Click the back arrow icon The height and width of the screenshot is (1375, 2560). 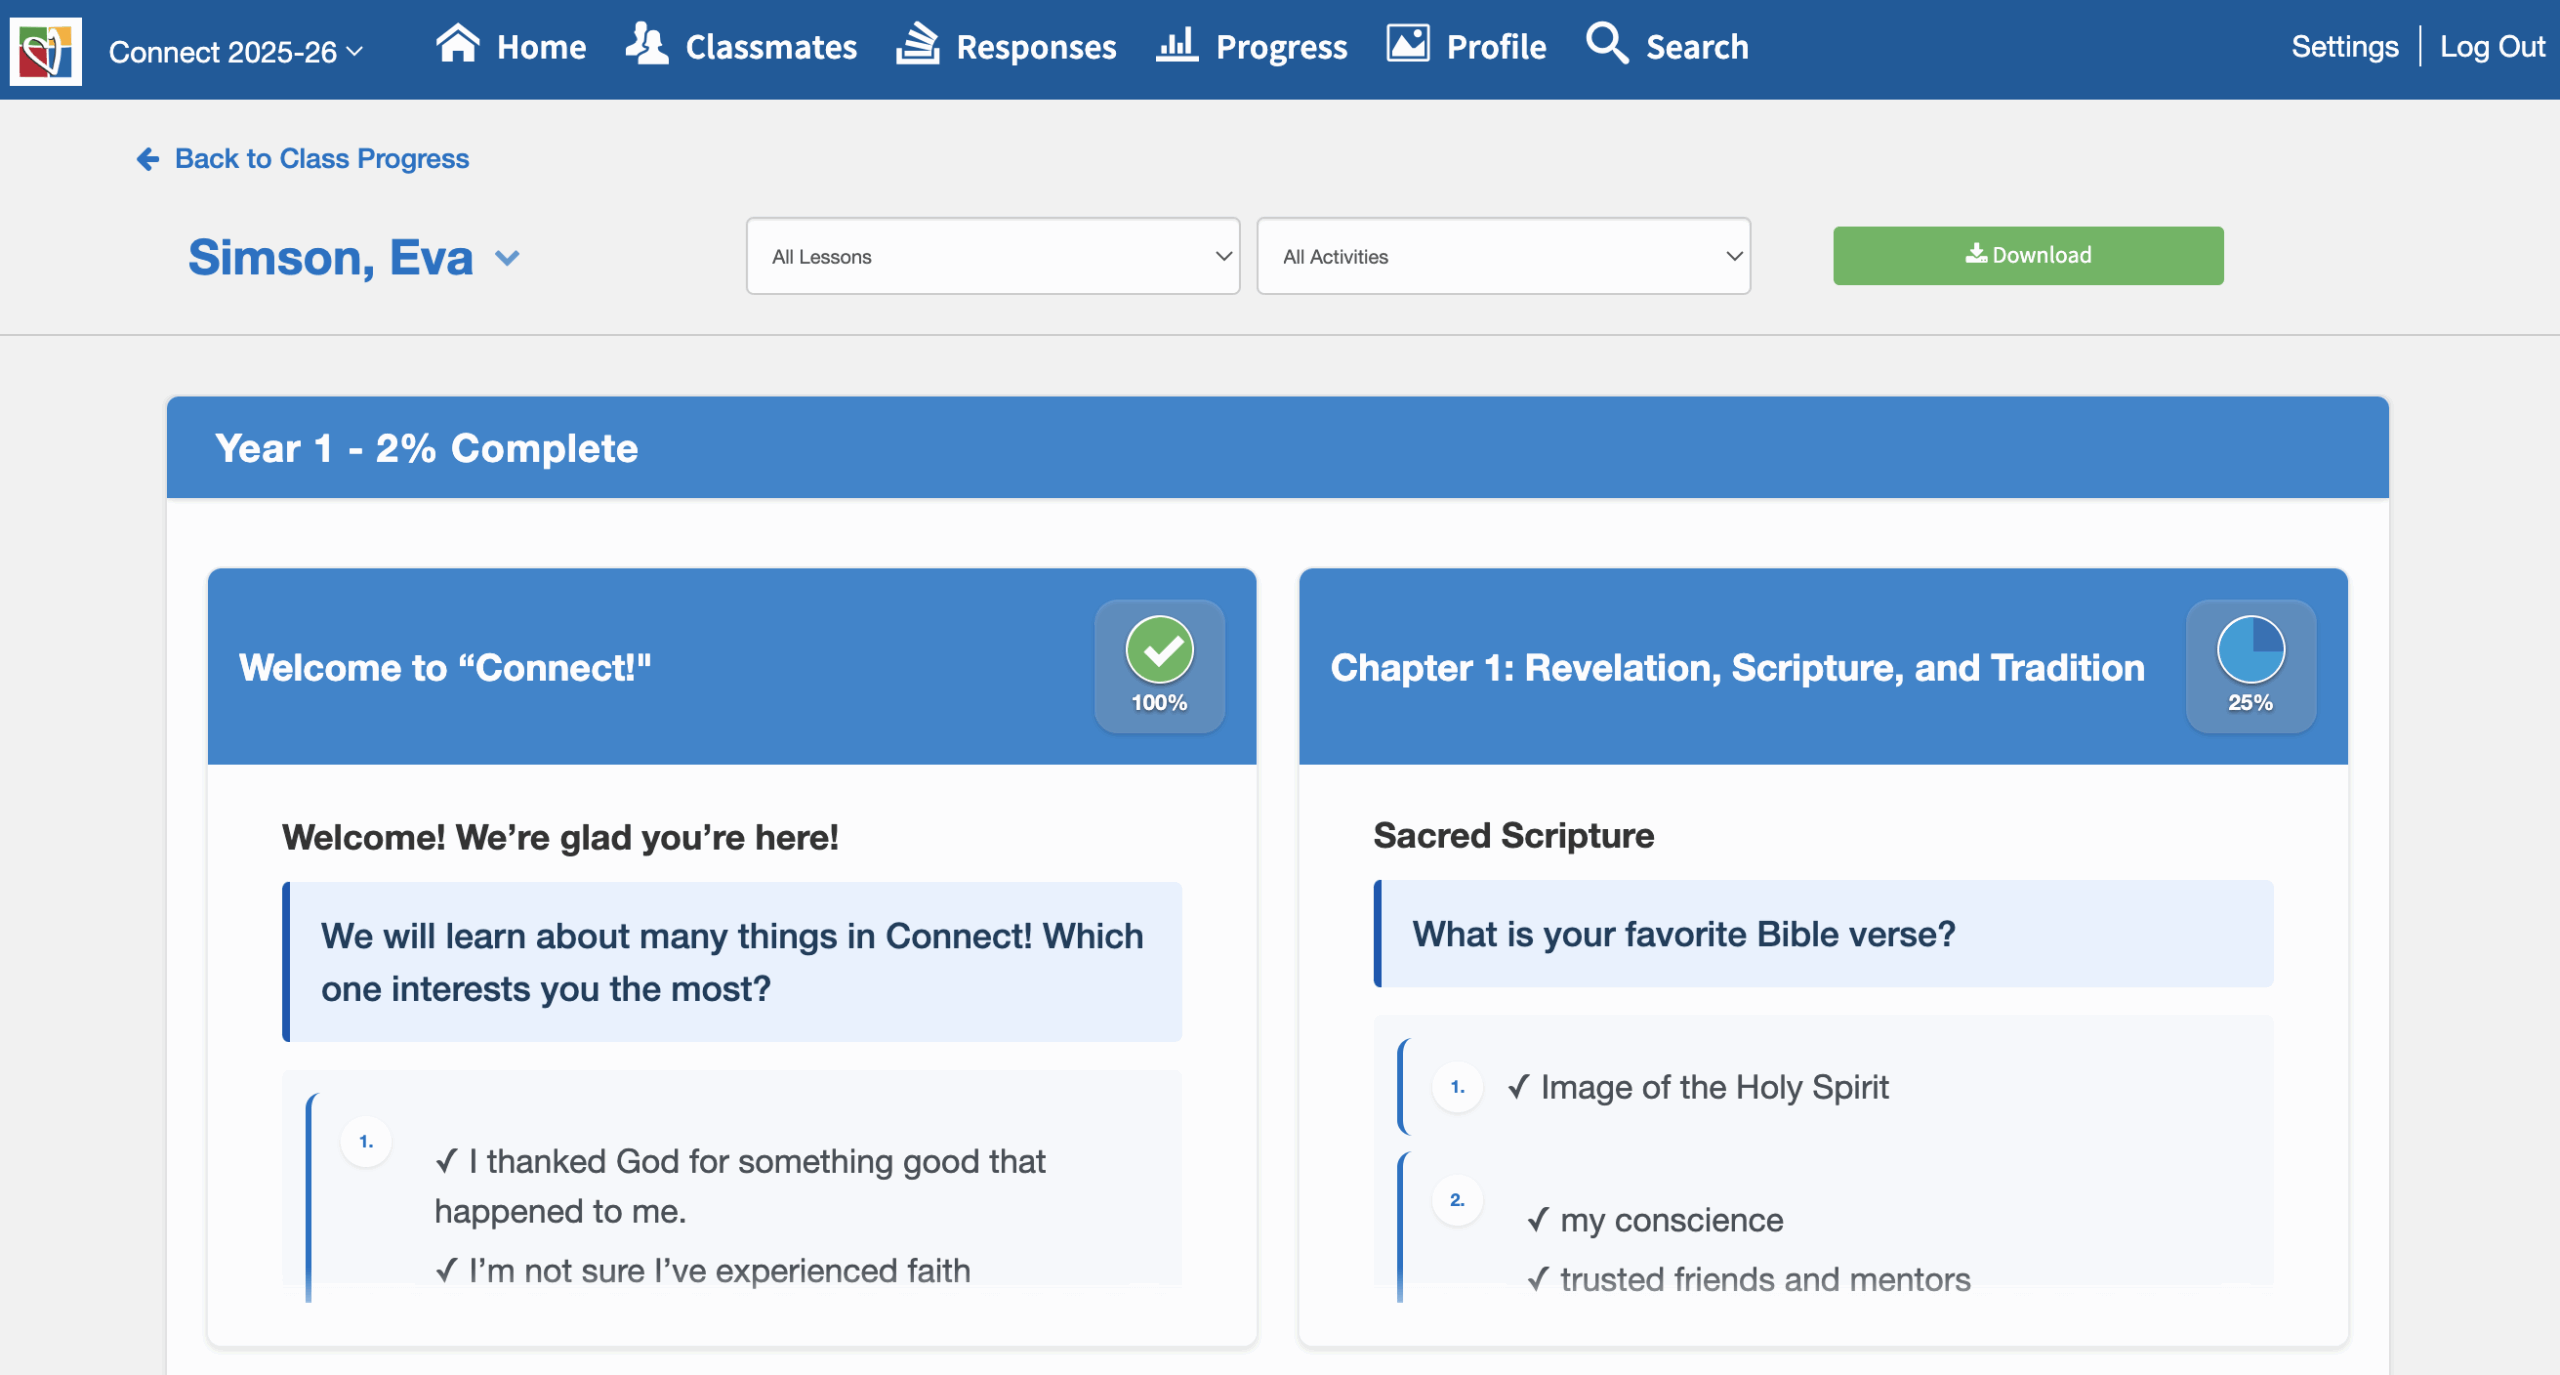click(x=148, y=159)
